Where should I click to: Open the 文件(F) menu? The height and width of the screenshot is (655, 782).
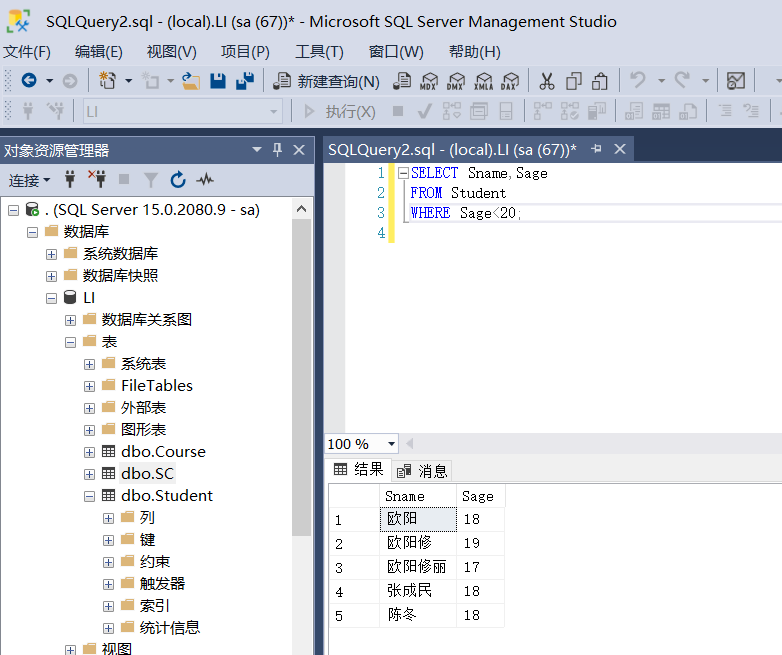click(27, 52)
